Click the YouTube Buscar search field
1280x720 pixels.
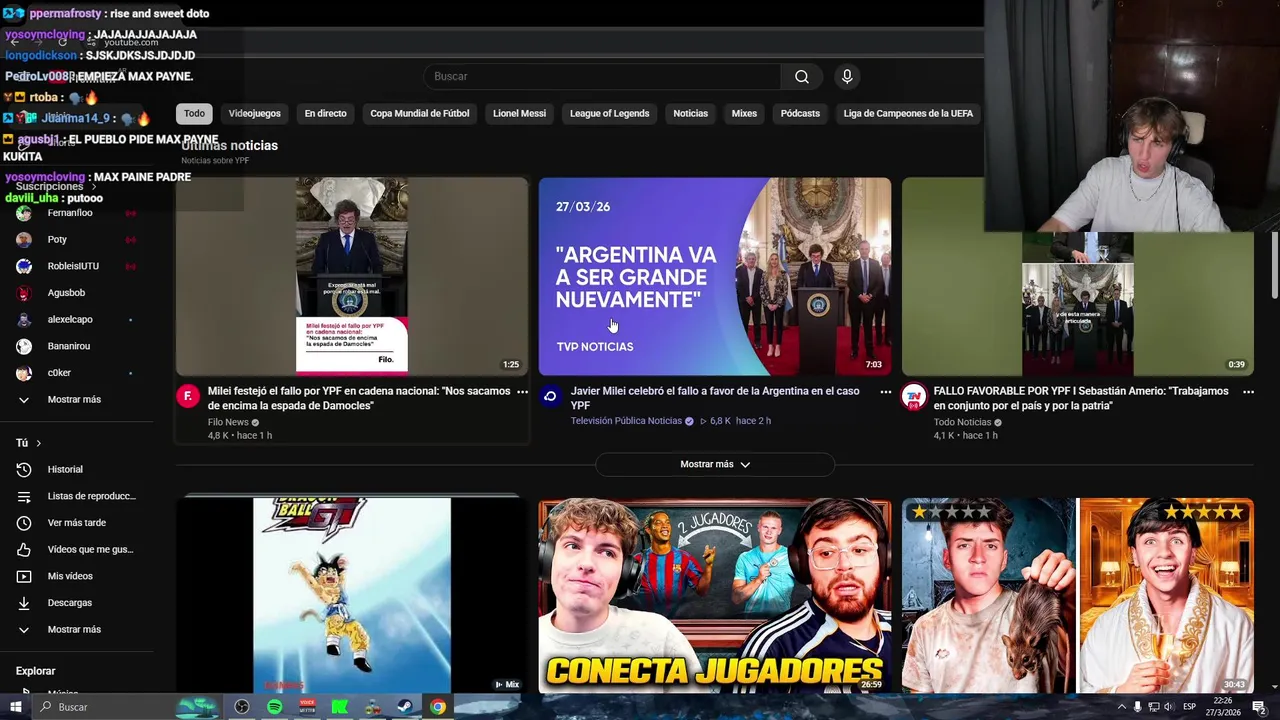click(x=602, y=77)
